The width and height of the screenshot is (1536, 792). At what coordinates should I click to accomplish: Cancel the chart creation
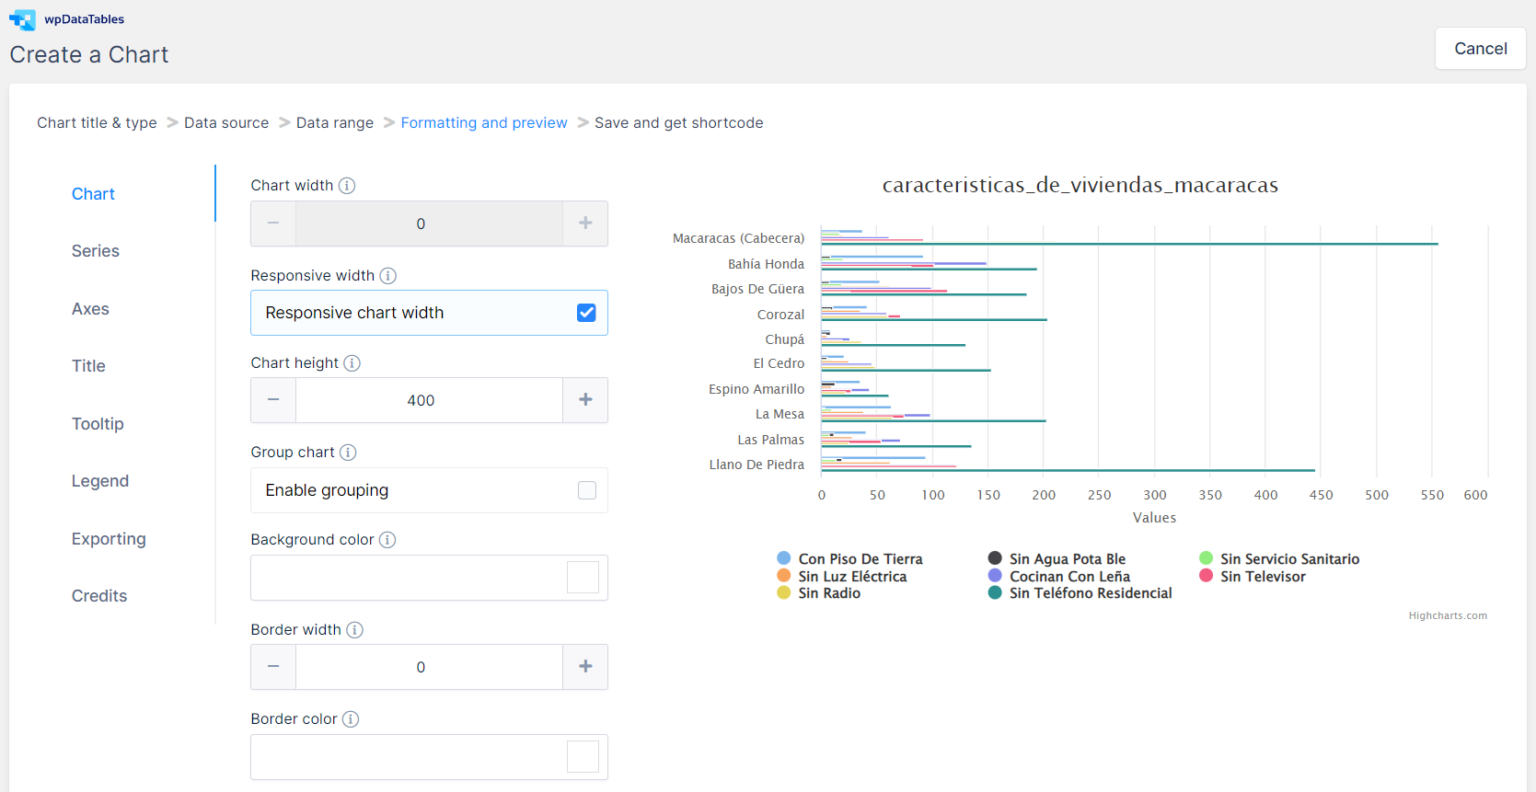(1480, 48)
